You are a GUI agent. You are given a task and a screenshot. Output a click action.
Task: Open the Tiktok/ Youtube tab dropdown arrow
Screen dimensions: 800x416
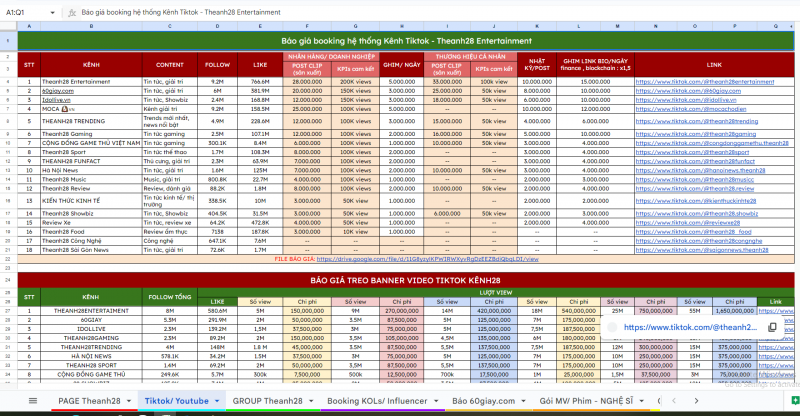[217, 401]
